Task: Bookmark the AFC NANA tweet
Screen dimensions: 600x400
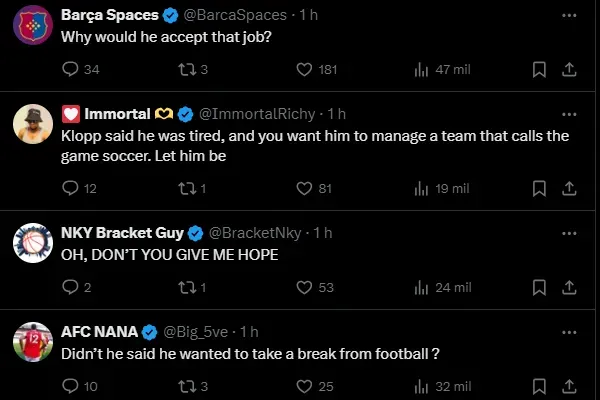Action: [538, 386]
